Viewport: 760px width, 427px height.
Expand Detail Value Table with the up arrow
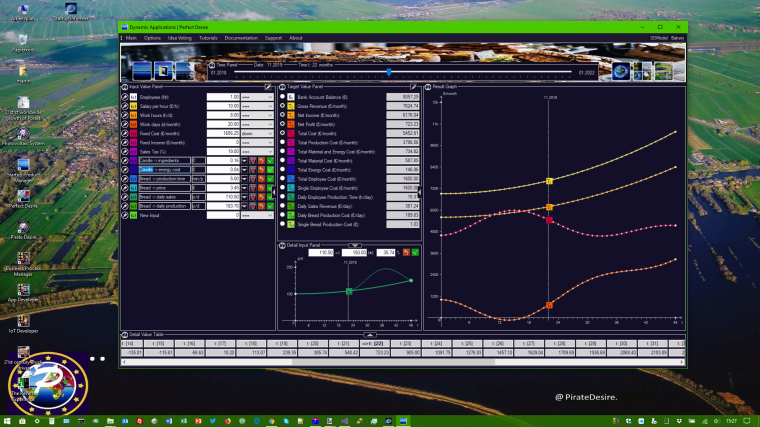click(370, 335)
